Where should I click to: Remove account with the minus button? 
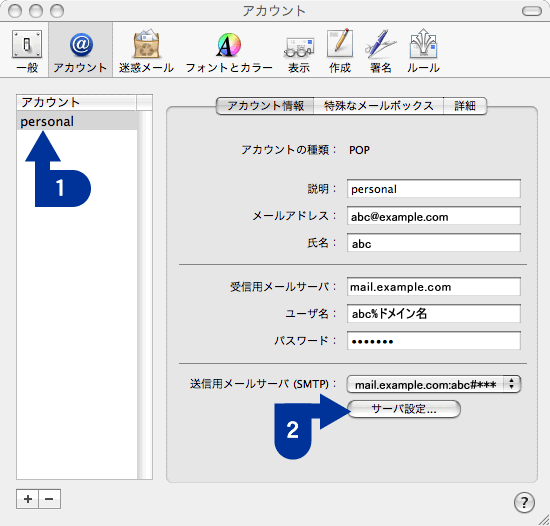(x=49, y=499)
